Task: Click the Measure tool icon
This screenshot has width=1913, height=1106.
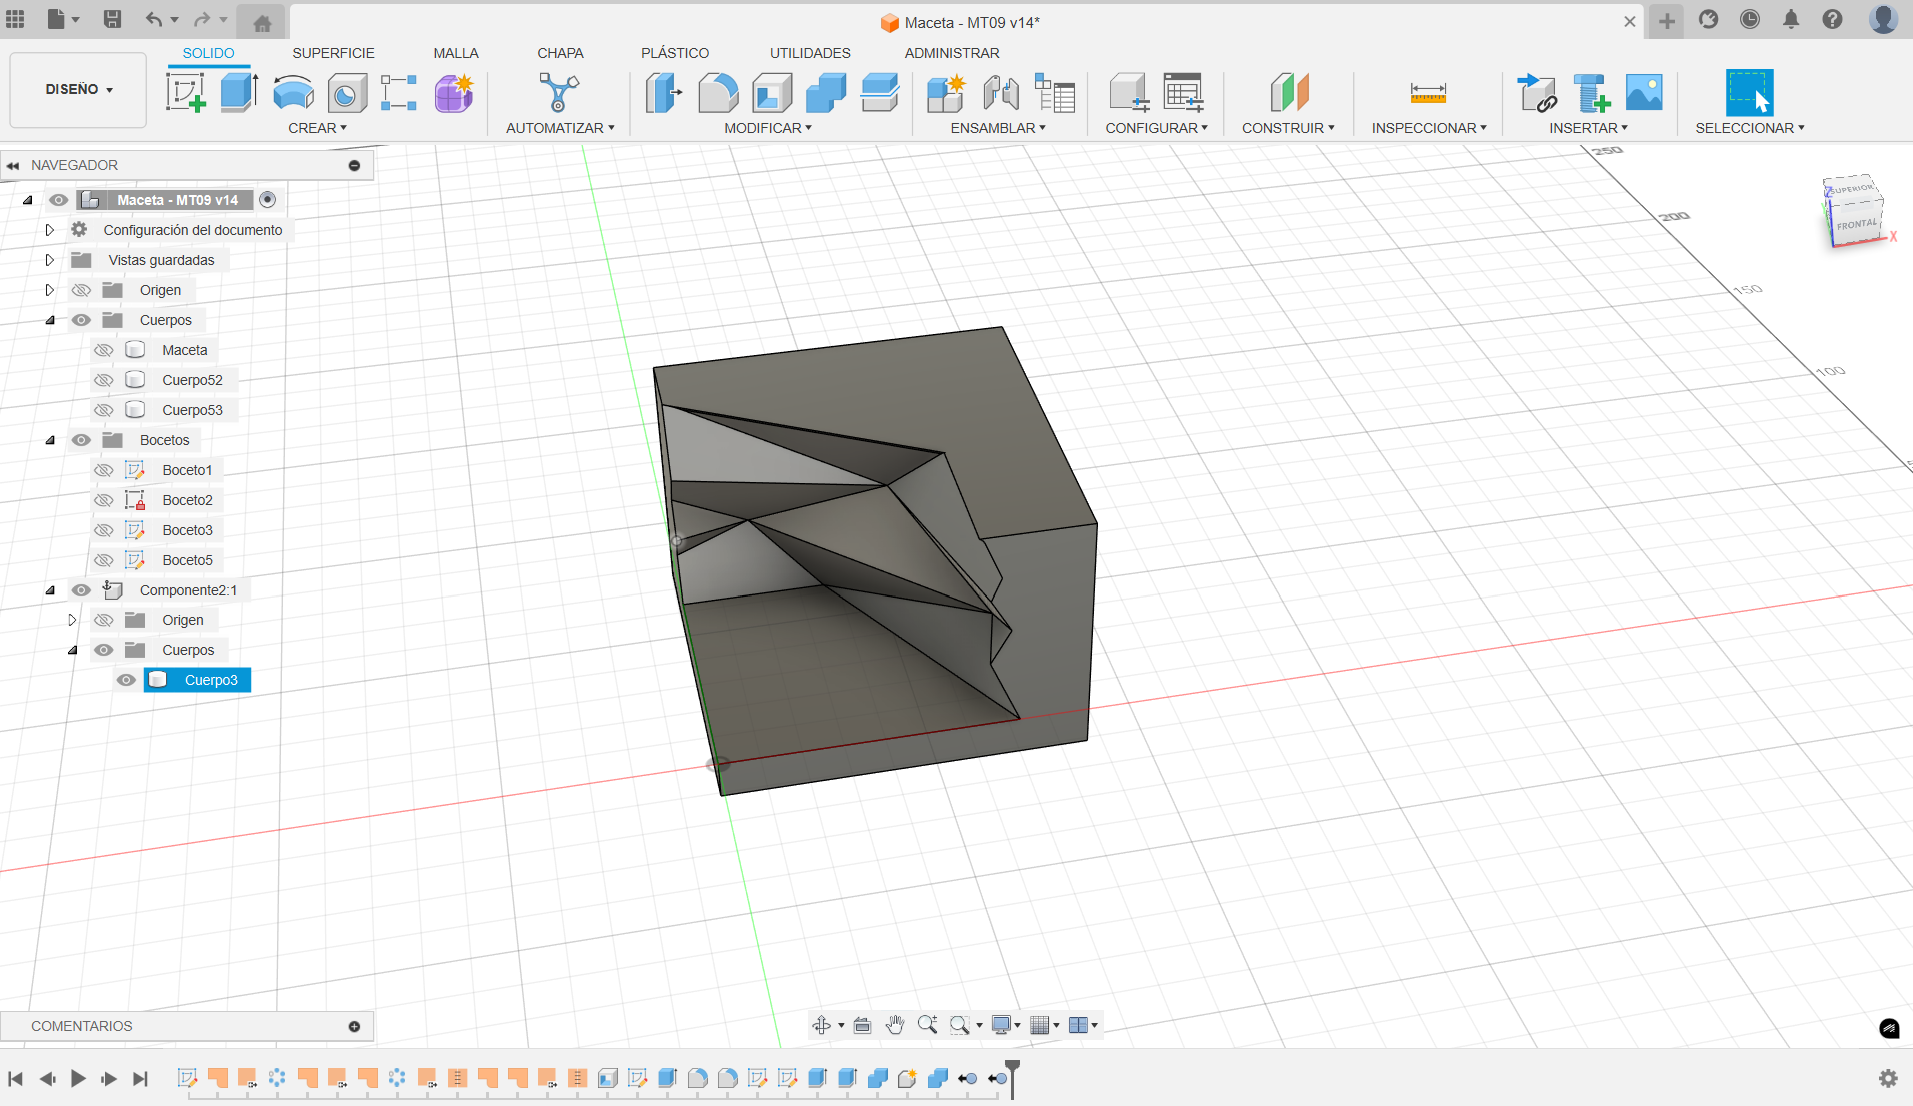Action: (1428, 92)
